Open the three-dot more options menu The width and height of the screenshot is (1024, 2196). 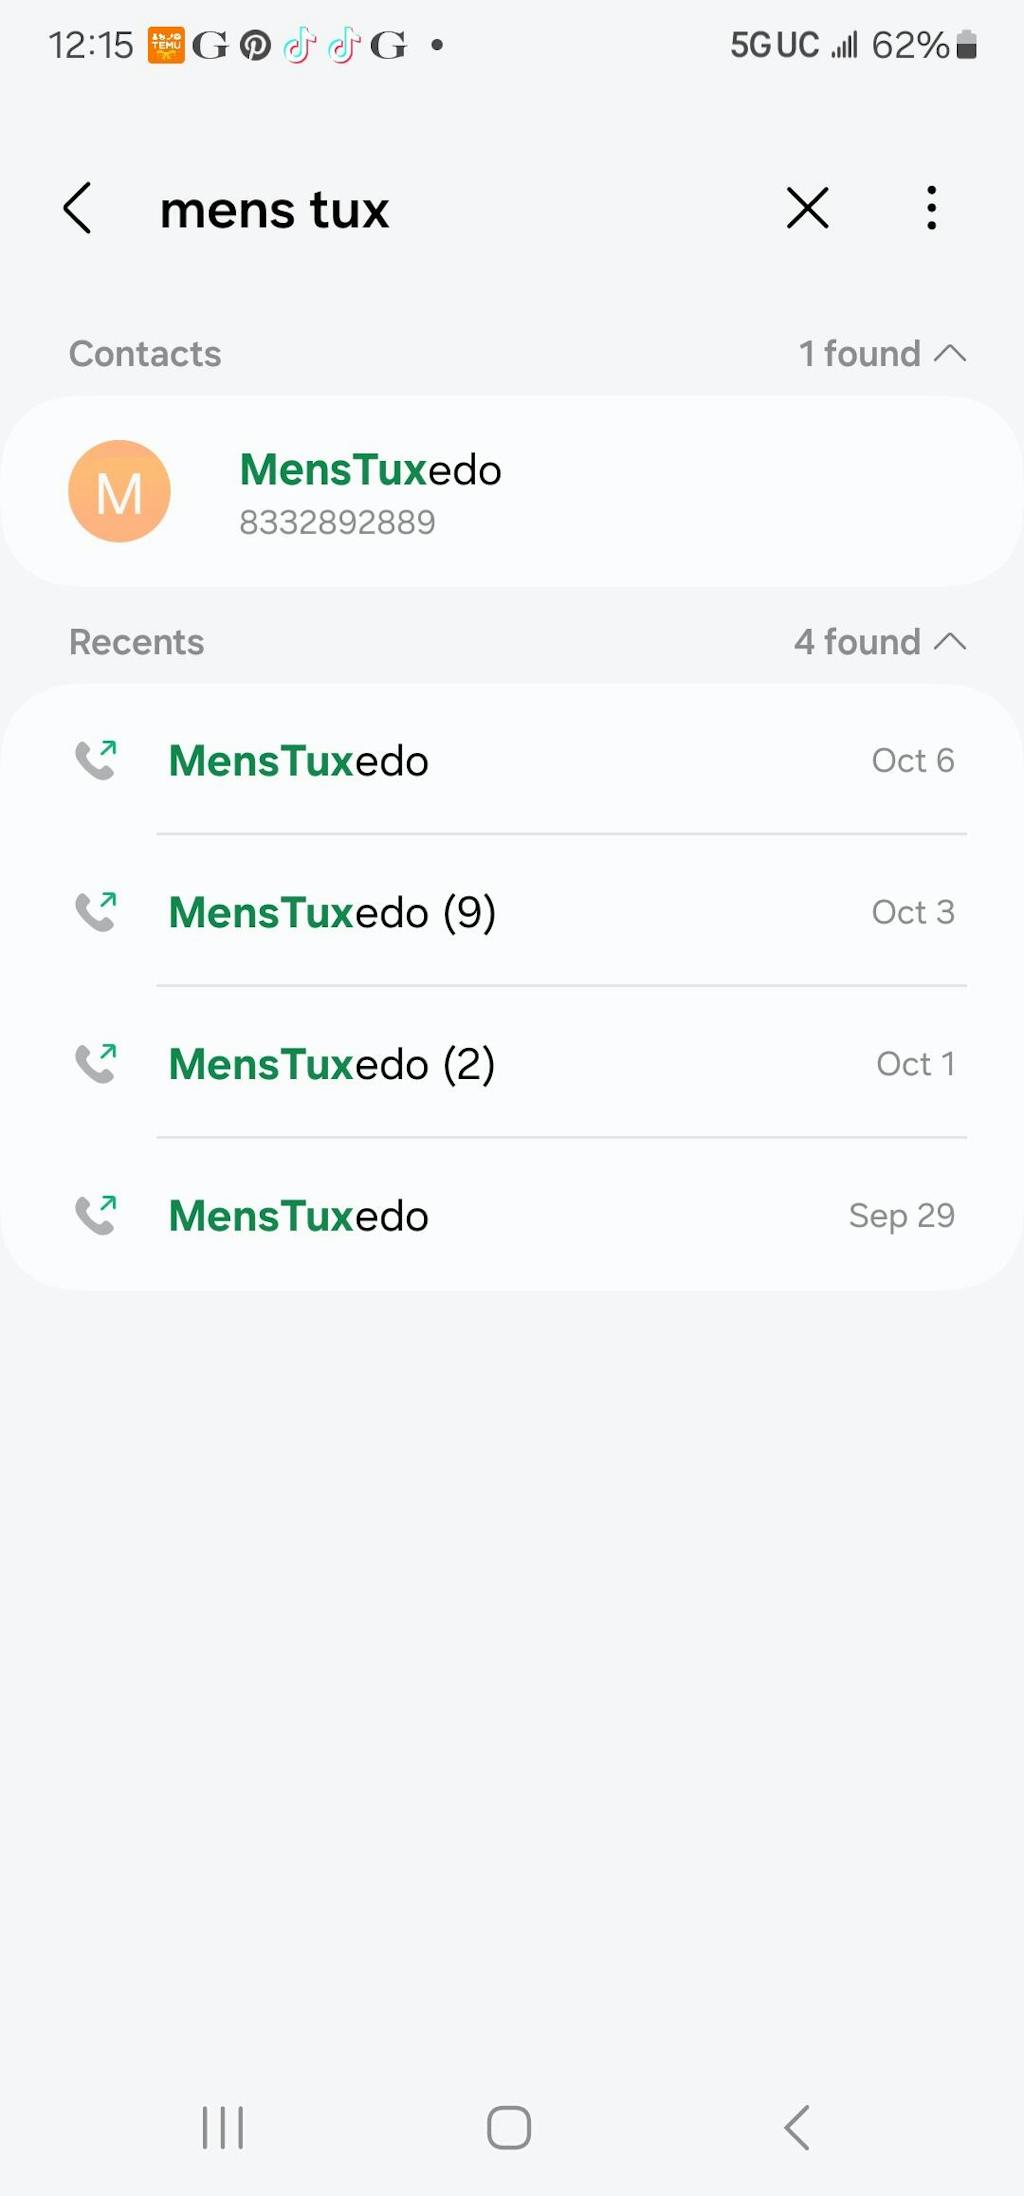[931, 208]
